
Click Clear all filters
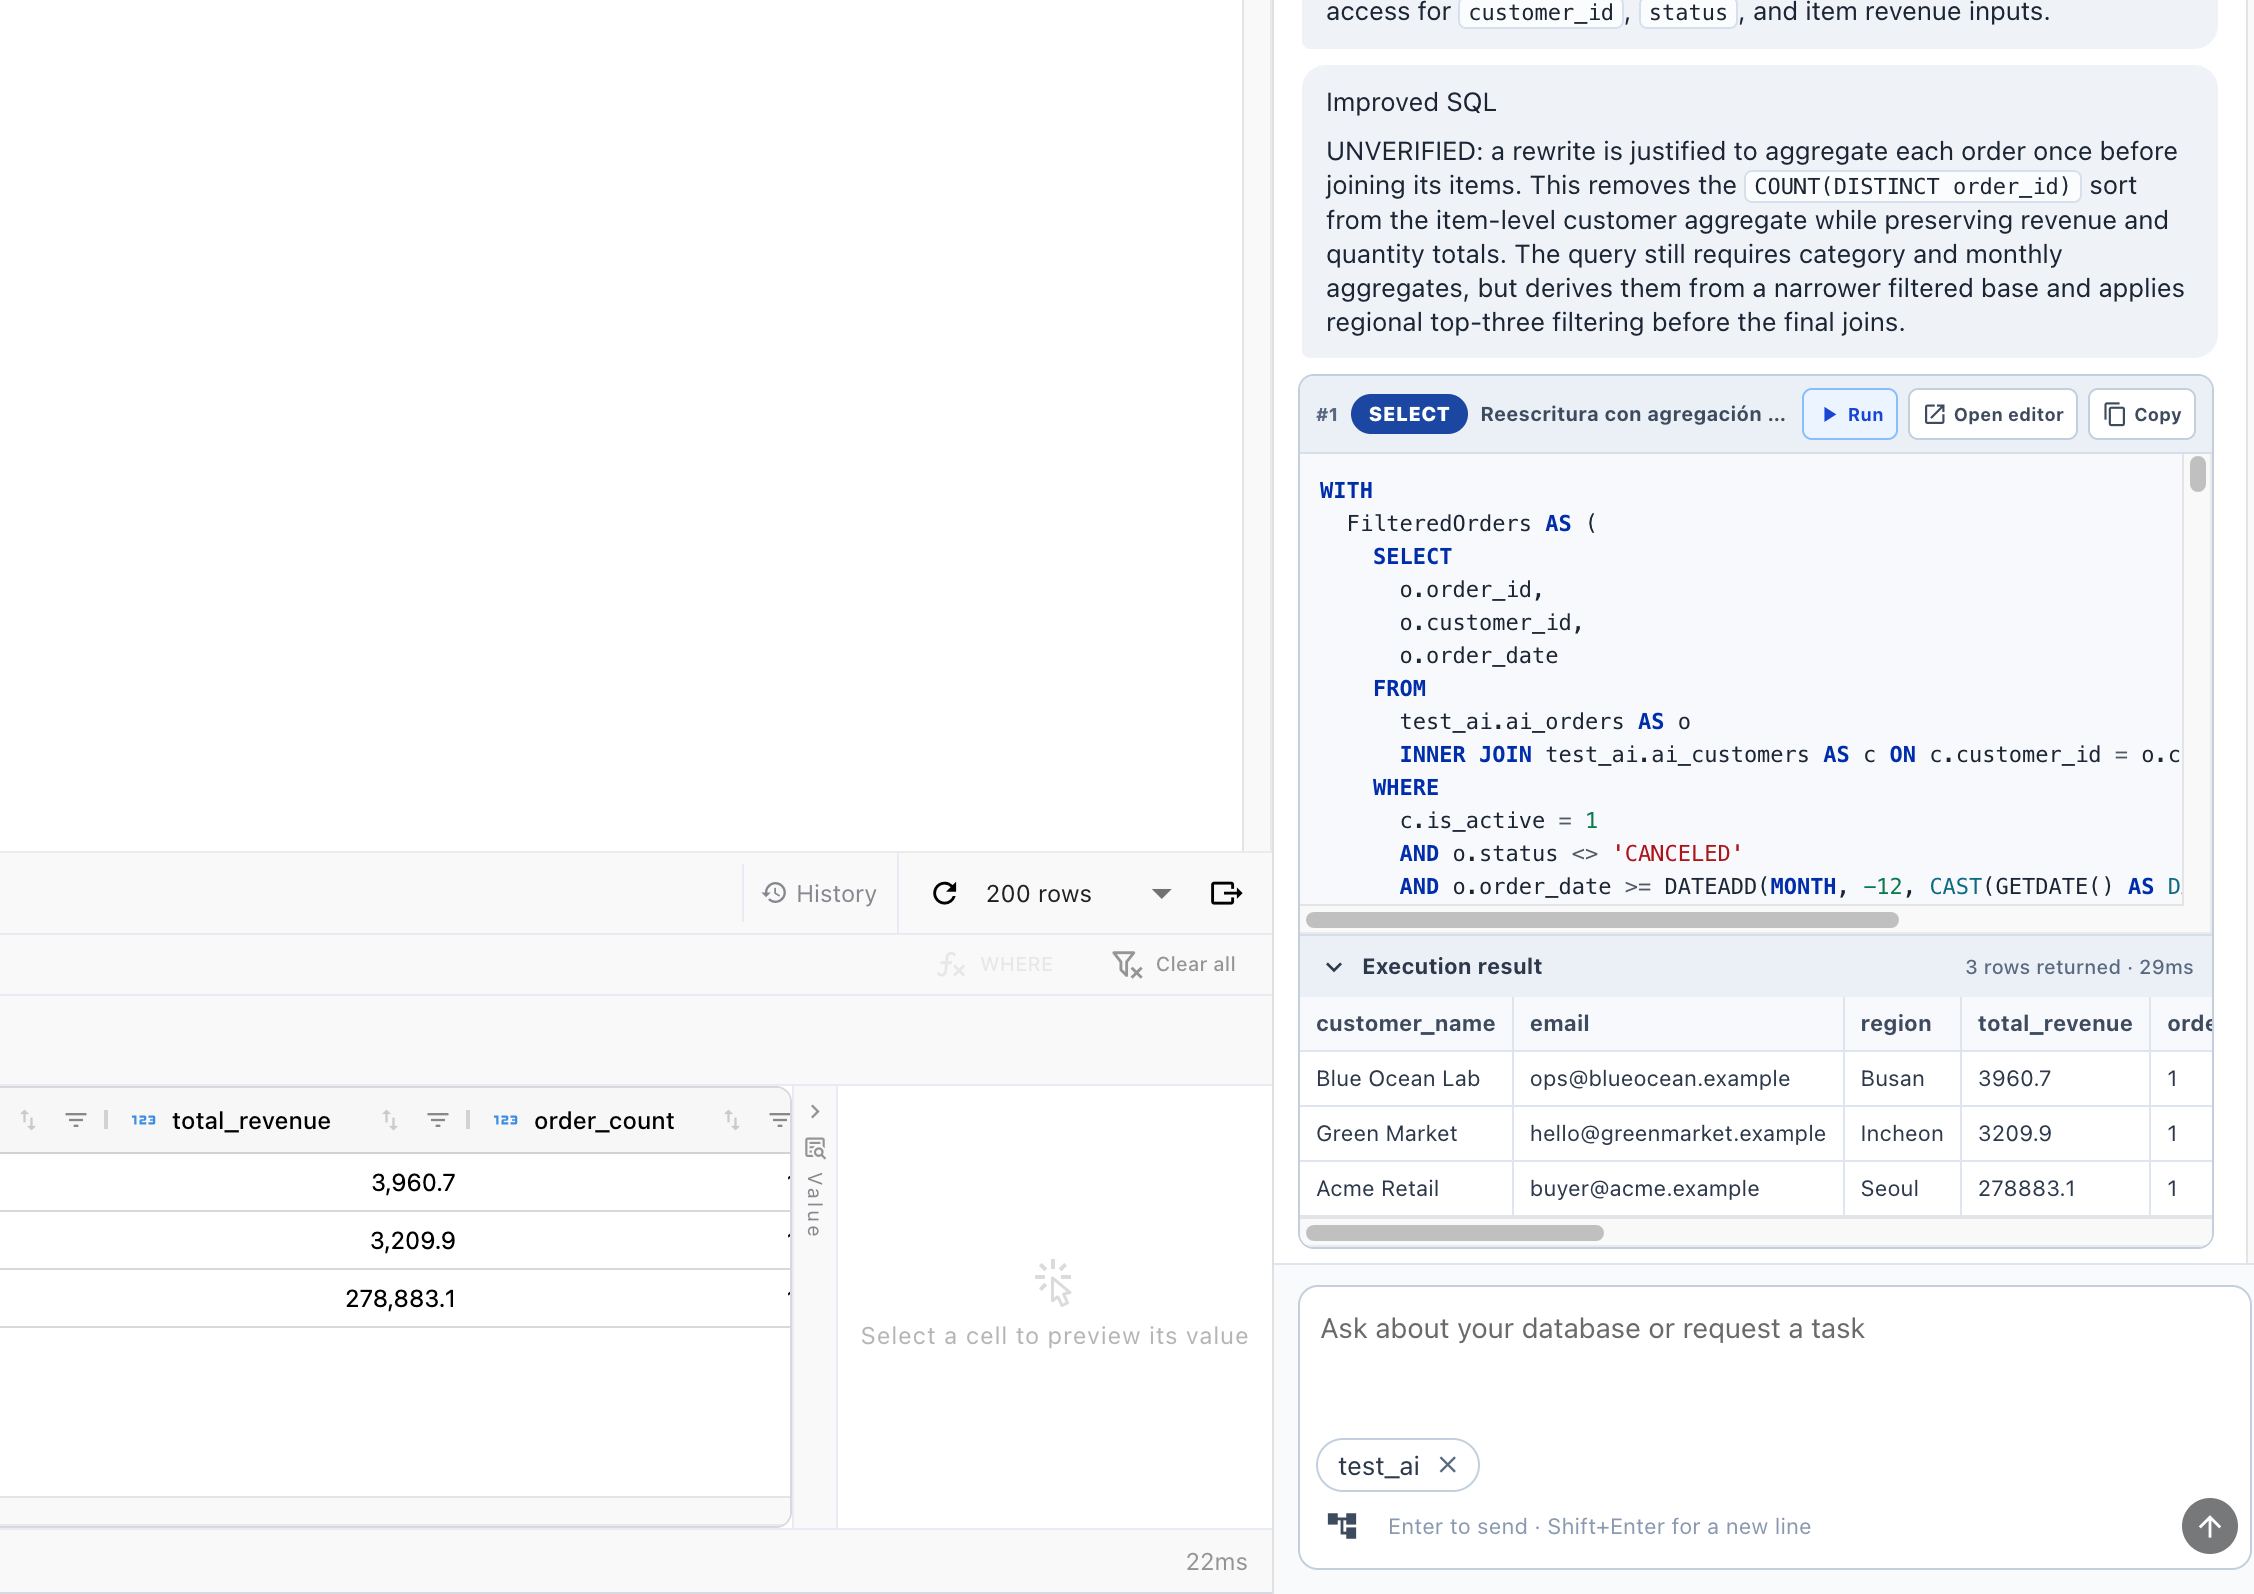coord(1174,964)
